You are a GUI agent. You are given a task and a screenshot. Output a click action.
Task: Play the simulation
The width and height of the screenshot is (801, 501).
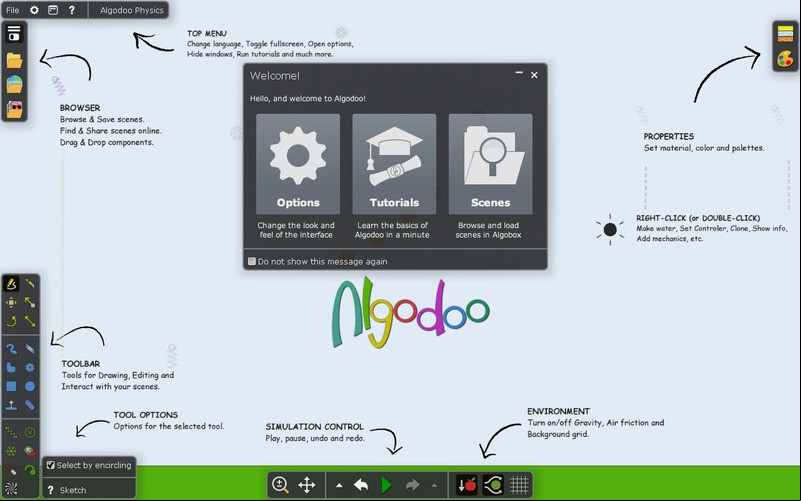[x=386, y=485]
